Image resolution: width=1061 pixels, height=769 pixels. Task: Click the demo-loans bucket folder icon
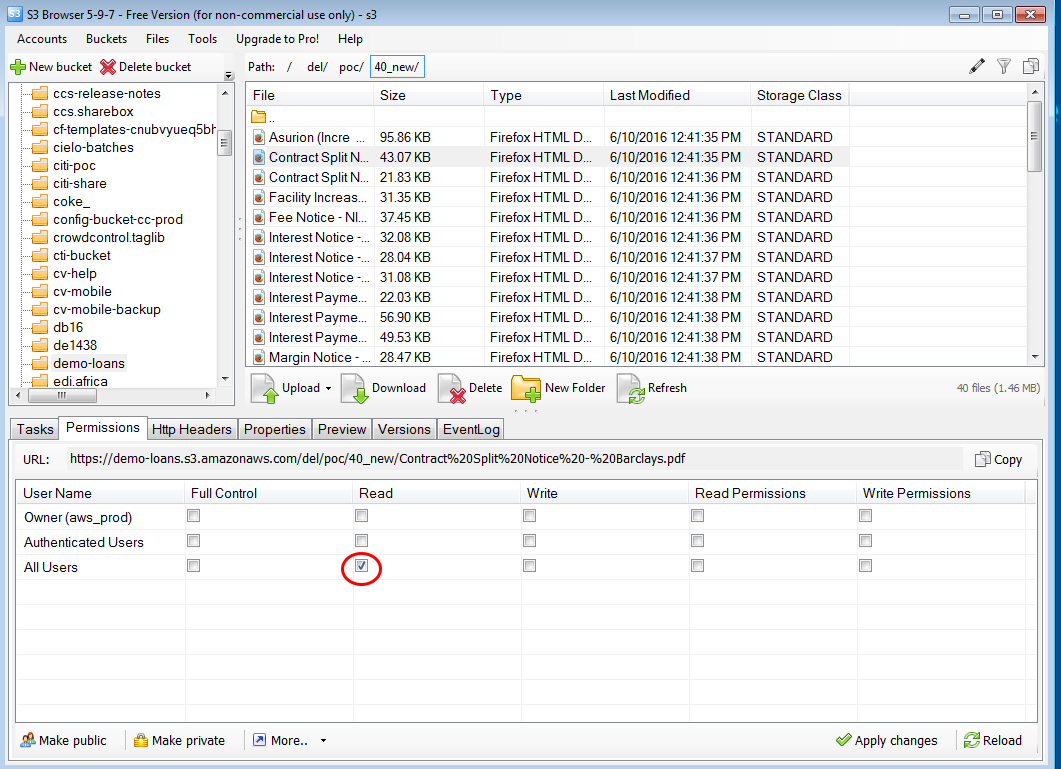click(x=41, y=364)
